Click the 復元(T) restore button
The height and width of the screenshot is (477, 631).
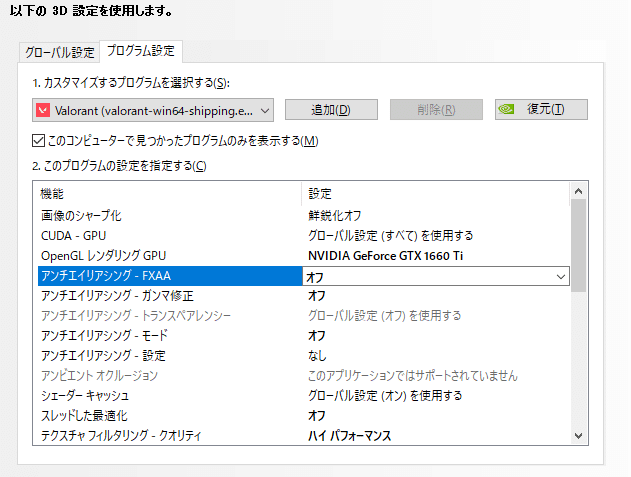click(x=541, y=109)
